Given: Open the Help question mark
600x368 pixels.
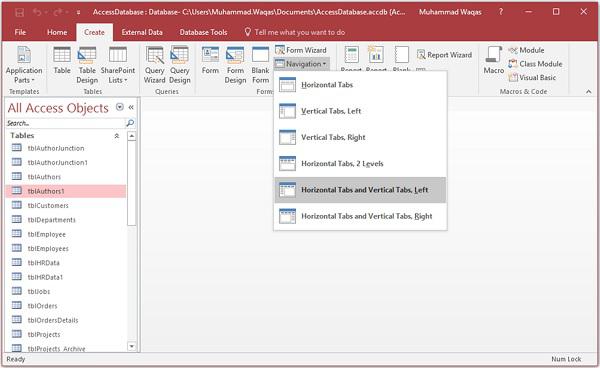Looking at the screenshot, I should click(x=501, y=12).
